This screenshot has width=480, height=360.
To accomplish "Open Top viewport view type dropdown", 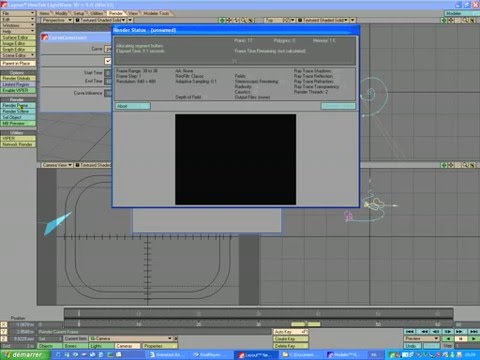I will pos(279,20).
